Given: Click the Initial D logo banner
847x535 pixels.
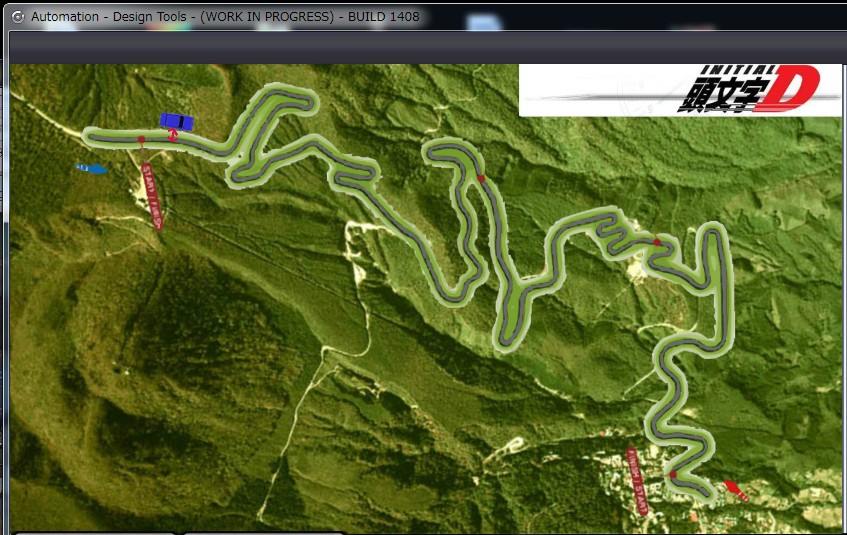Looking at the screenshot, I should 680,90.
